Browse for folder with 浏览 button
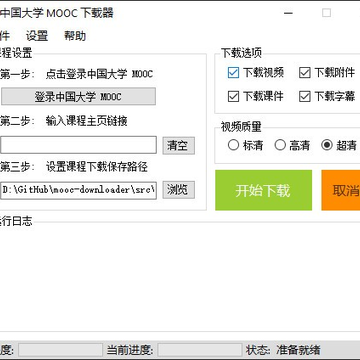 click(178, 190)
